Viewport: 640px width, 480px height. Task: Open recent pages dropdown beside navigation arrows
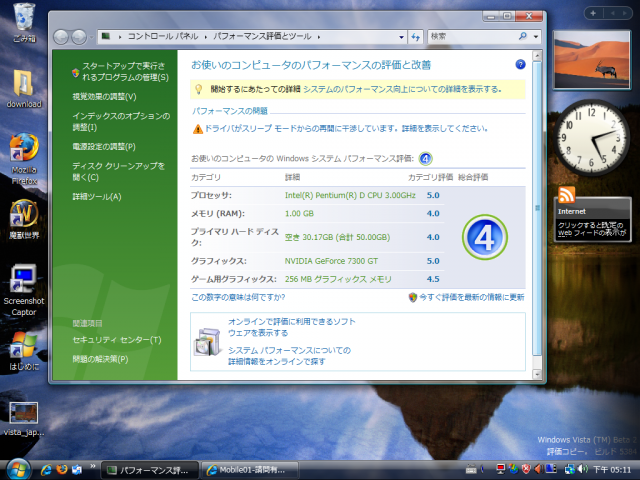tap(91, 37)
